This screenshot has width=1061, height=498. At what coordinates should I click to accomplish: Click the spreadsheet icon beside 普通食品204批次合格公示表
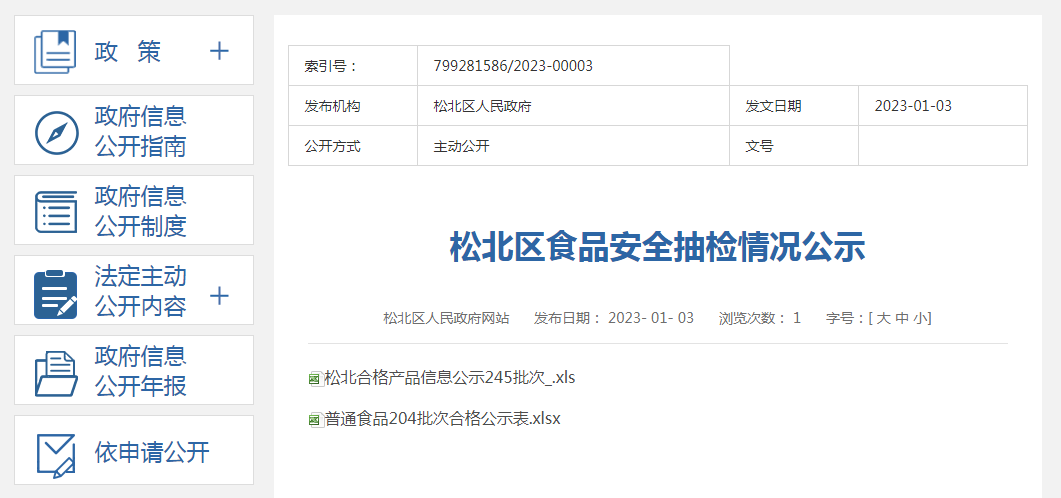tap(315, 420)
